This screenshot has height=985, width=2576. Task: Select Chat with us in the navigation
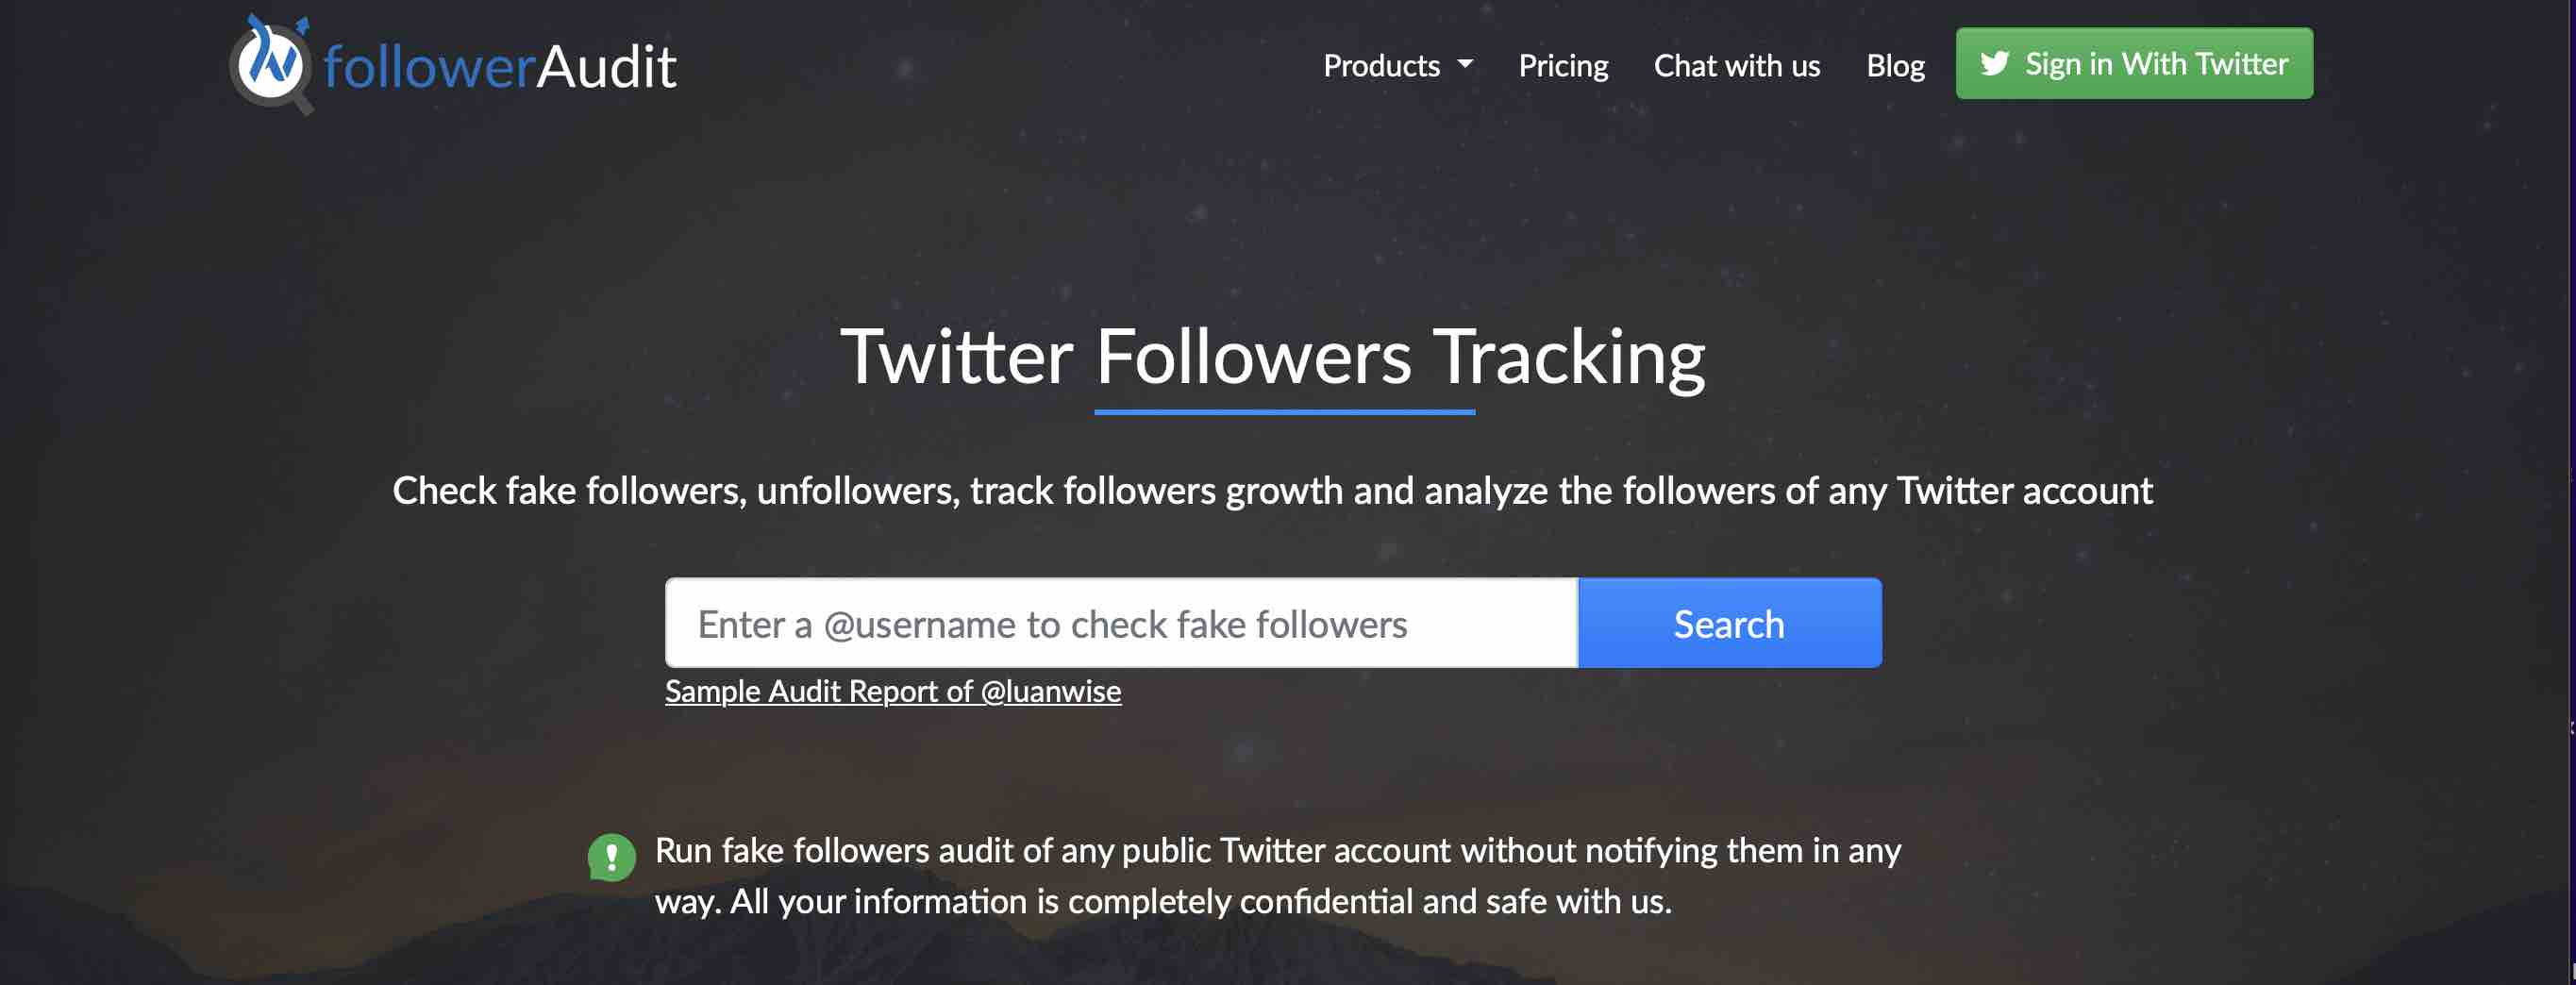(1737, 64)
